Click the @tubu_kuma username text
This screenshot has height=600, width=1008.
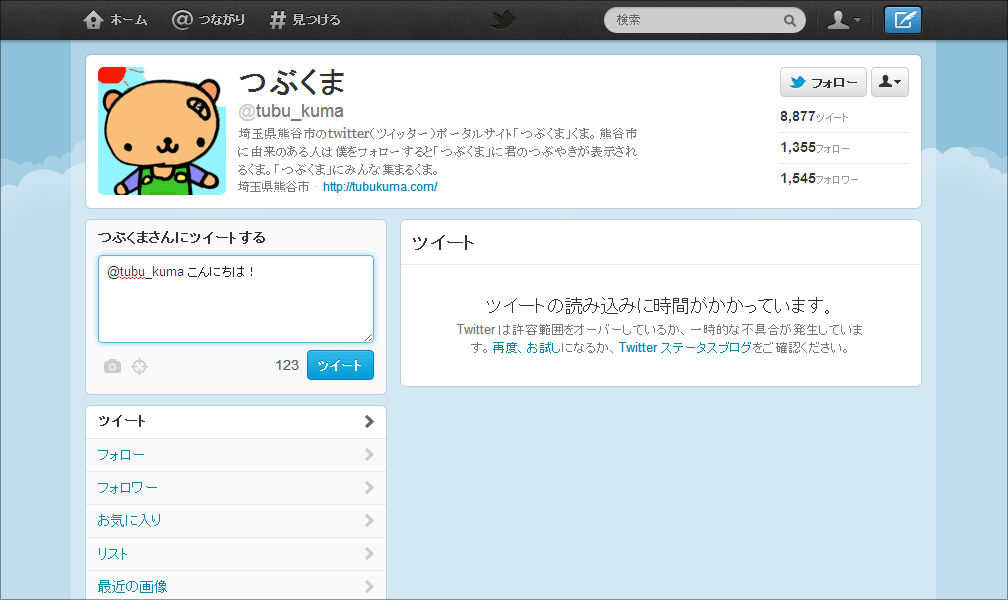(x=291, y=111)
